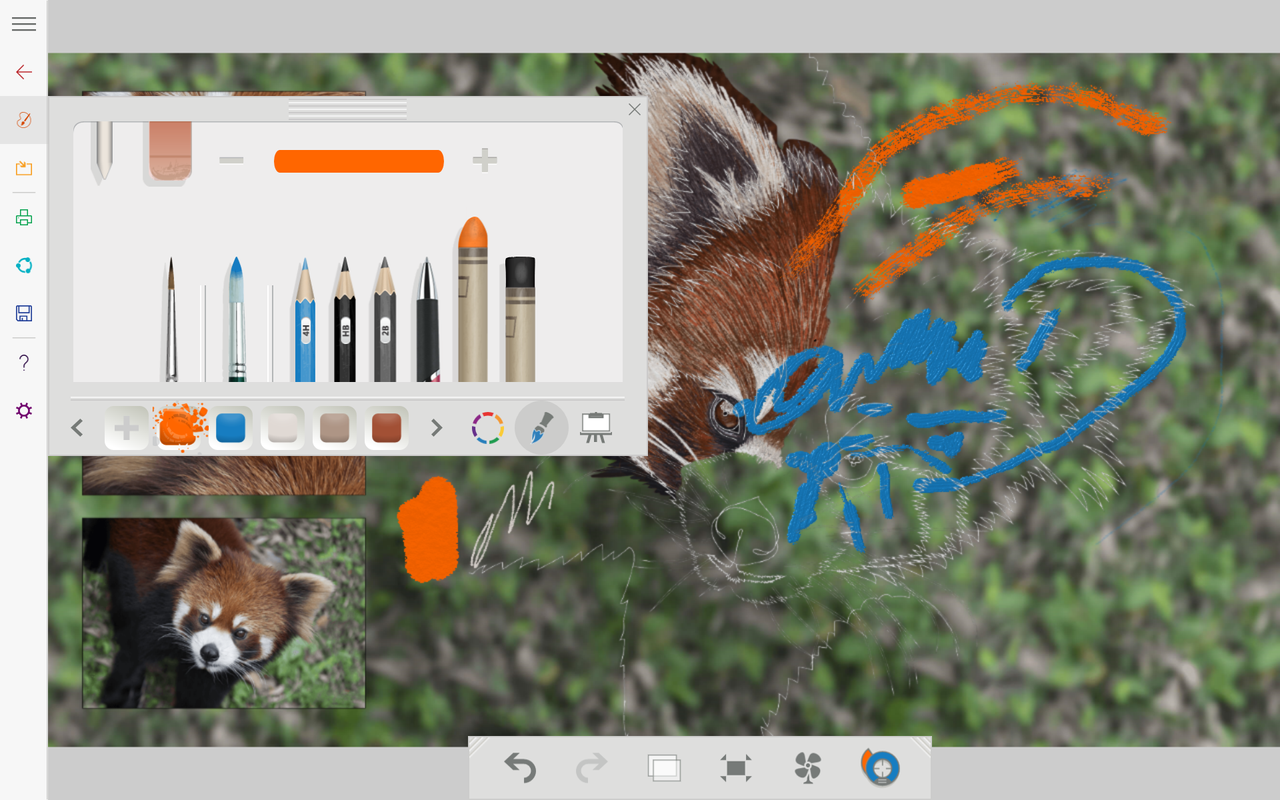Image resolution: width=1280 pixels, height=800 pixels.
Task: Open help with question mark icon
Action: pyautogui.click(x=24, y=362)
